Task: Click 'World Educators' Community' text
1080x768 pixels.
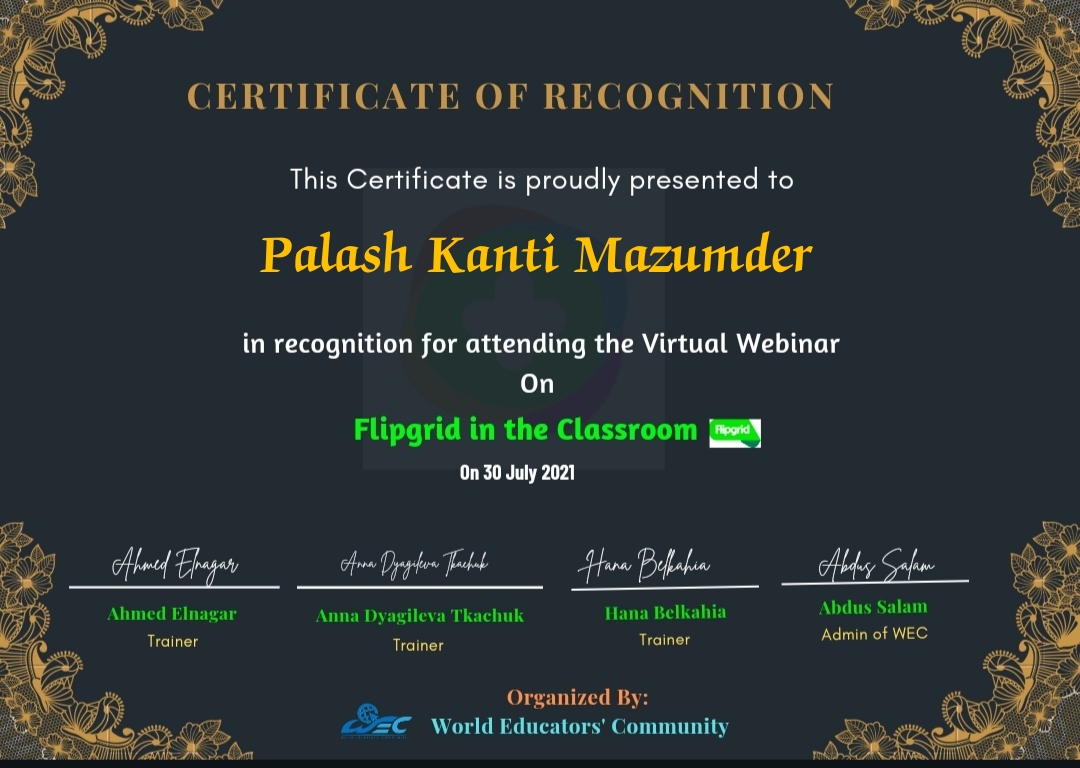Action: tap(580, 726)
